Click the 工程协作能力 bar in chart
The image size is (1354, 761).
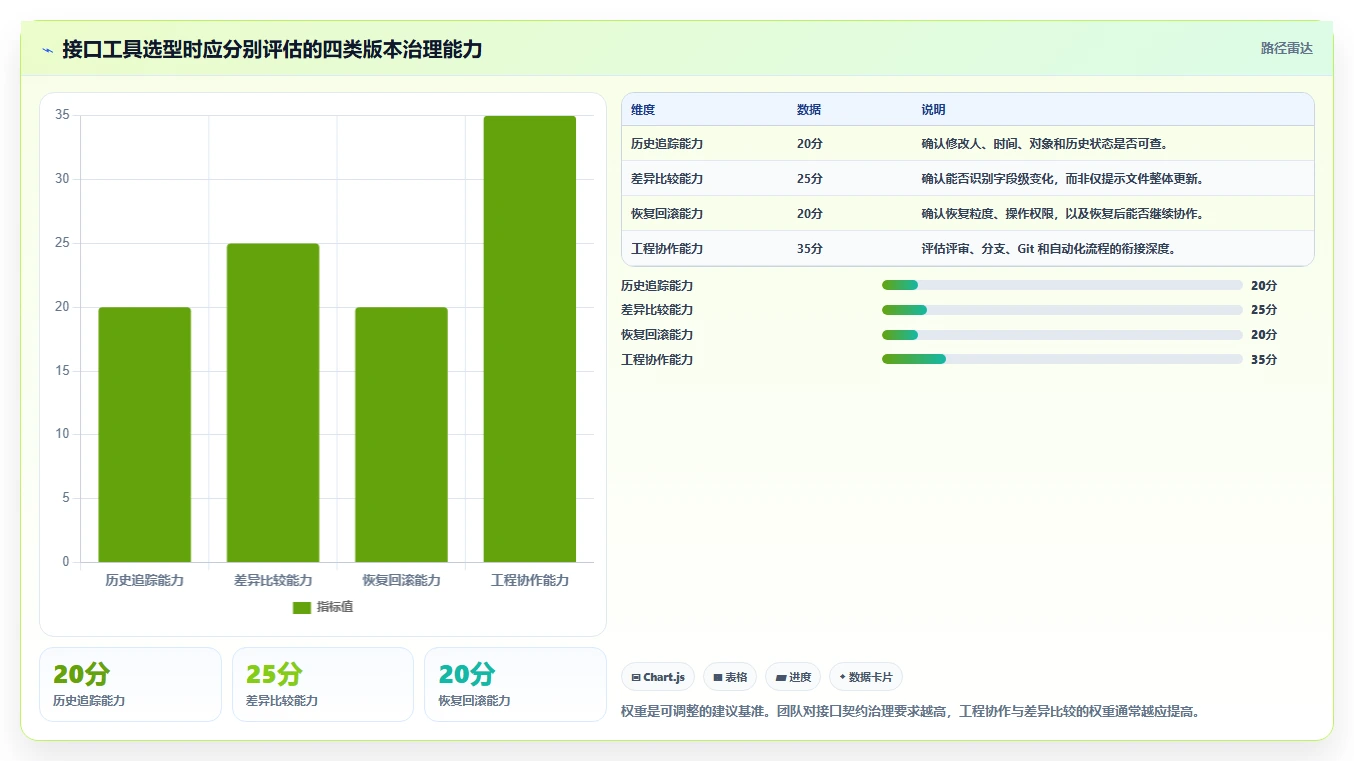[x=530, y=339]
